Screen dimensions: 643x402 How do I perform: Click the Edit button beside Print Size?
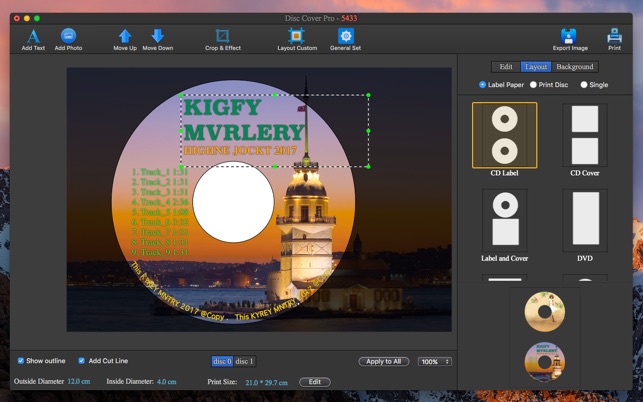[314, 382]
